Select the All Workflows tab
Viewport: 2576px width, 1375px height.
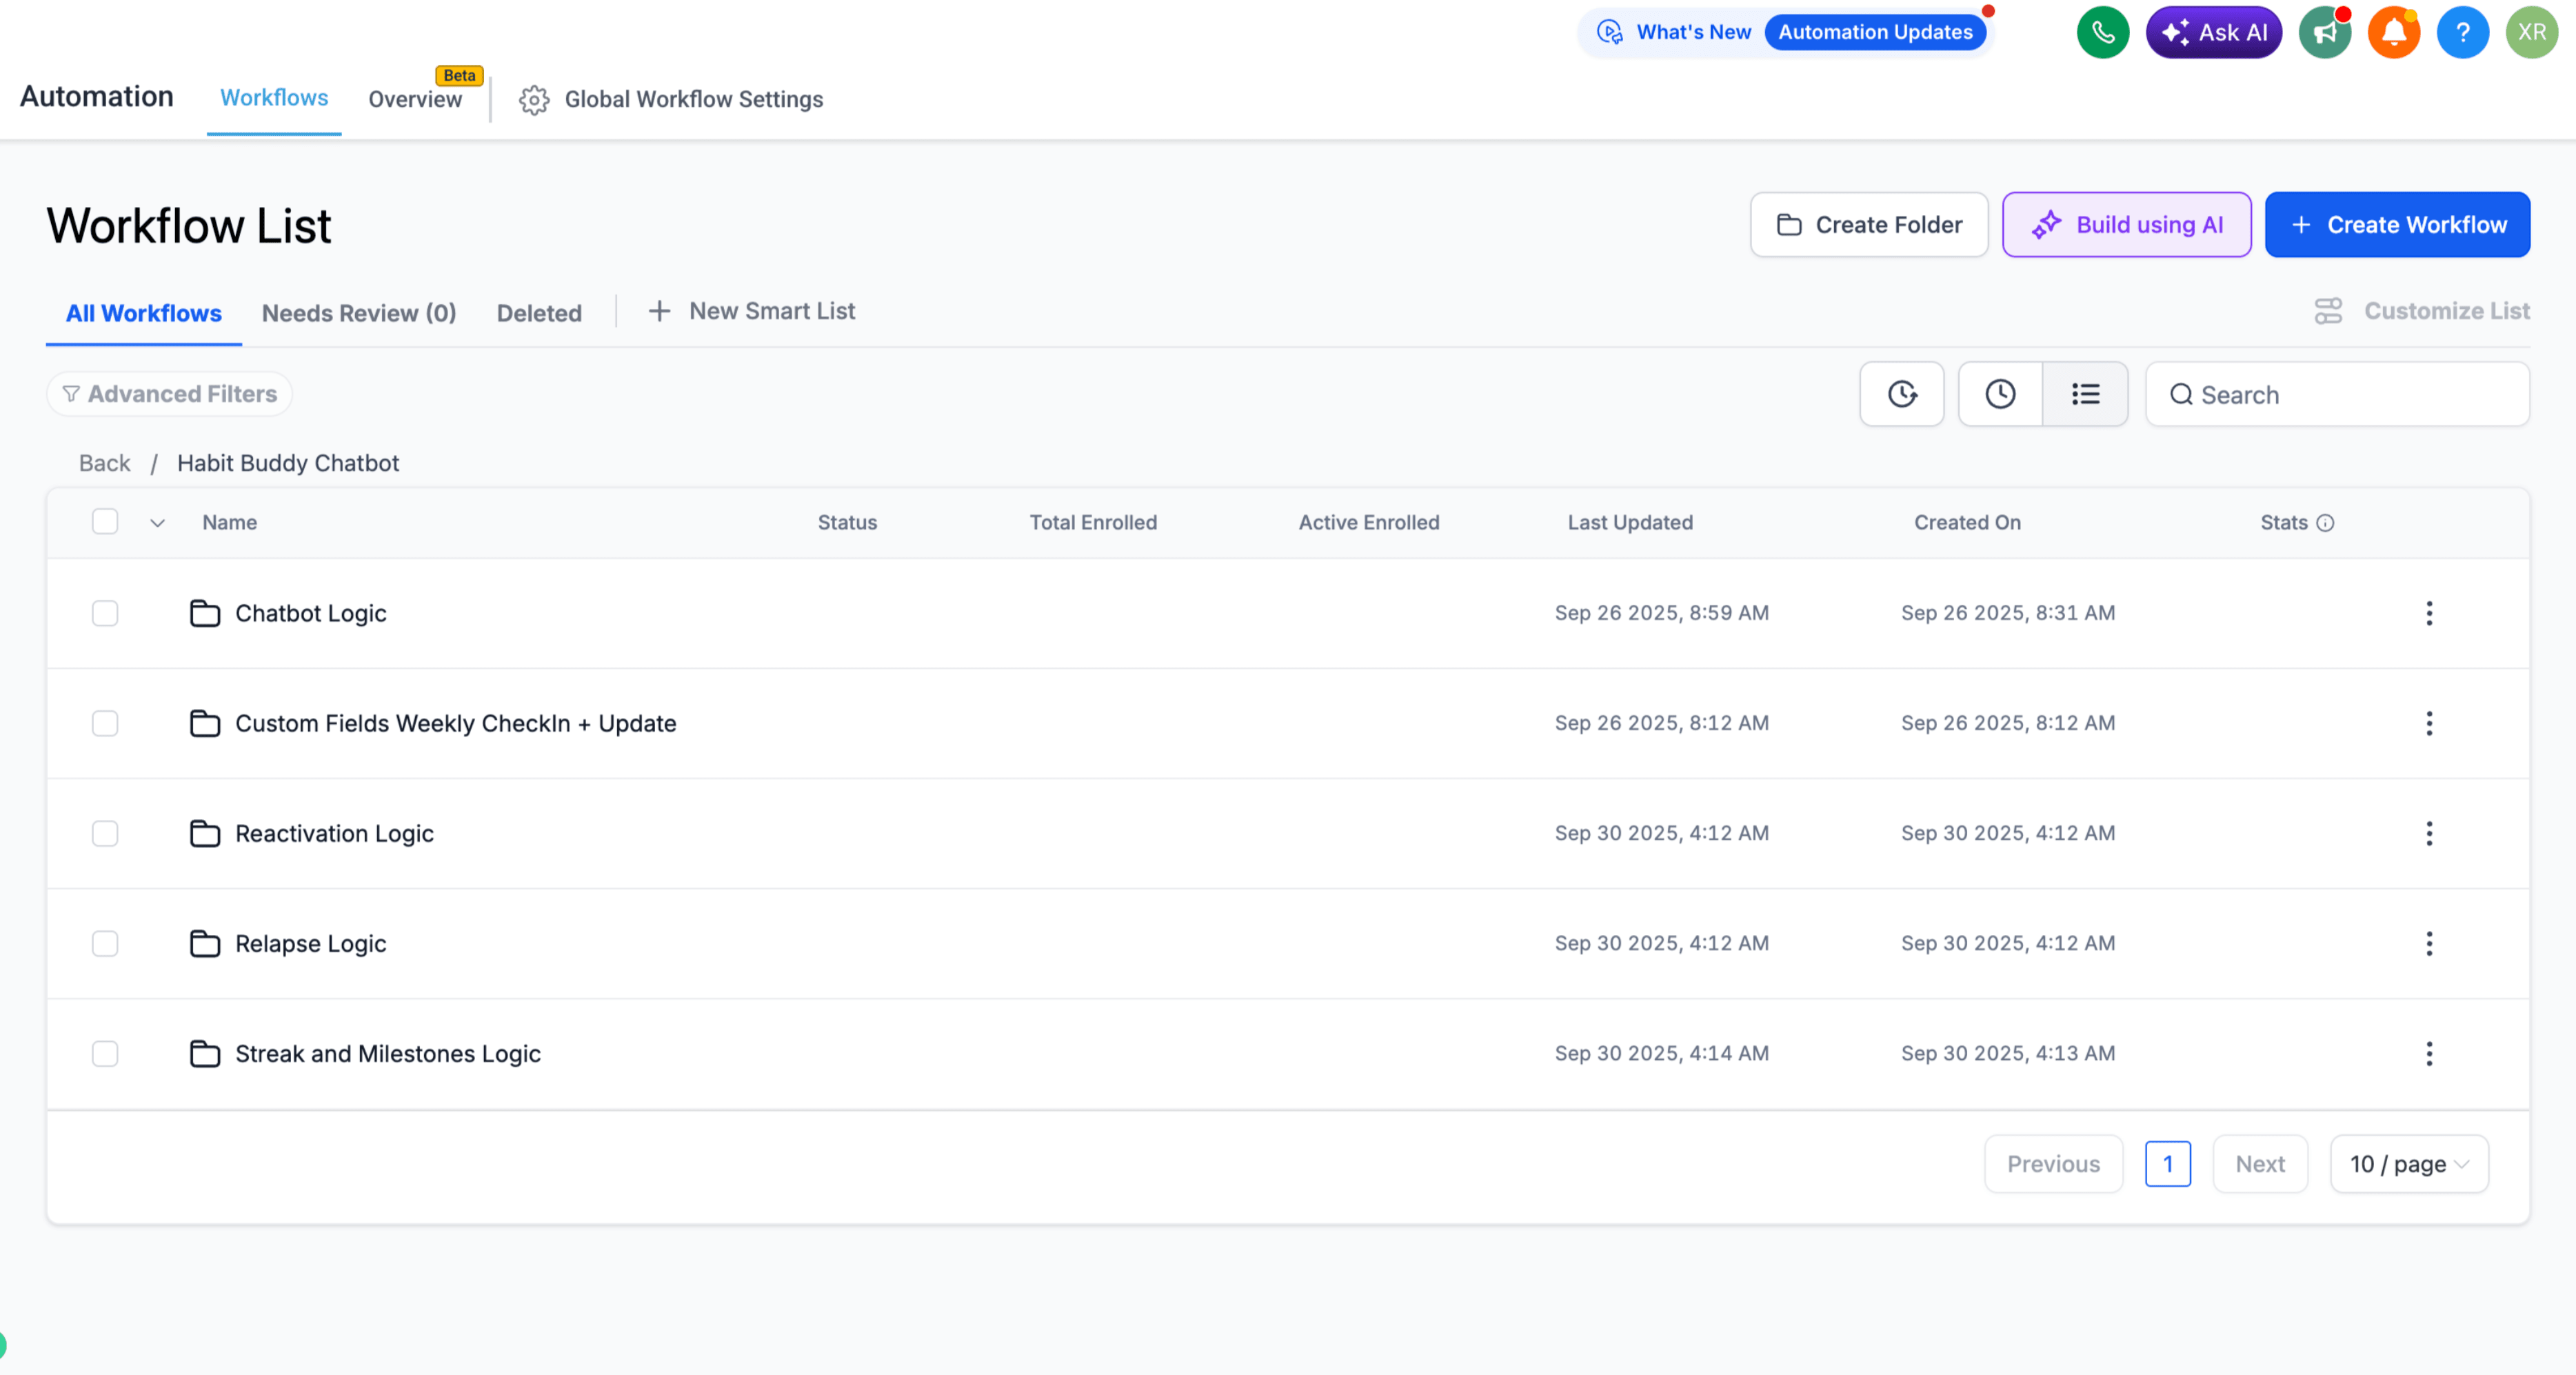tap(144, 313)
